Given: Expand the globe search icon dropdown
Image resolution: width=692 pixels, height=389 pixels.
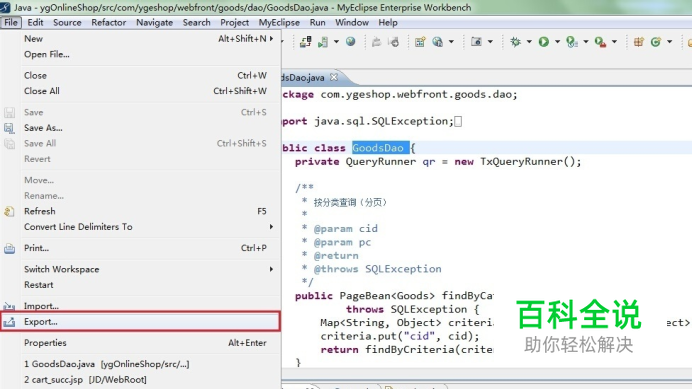Looking at the screenshot, I should (451, 42).
